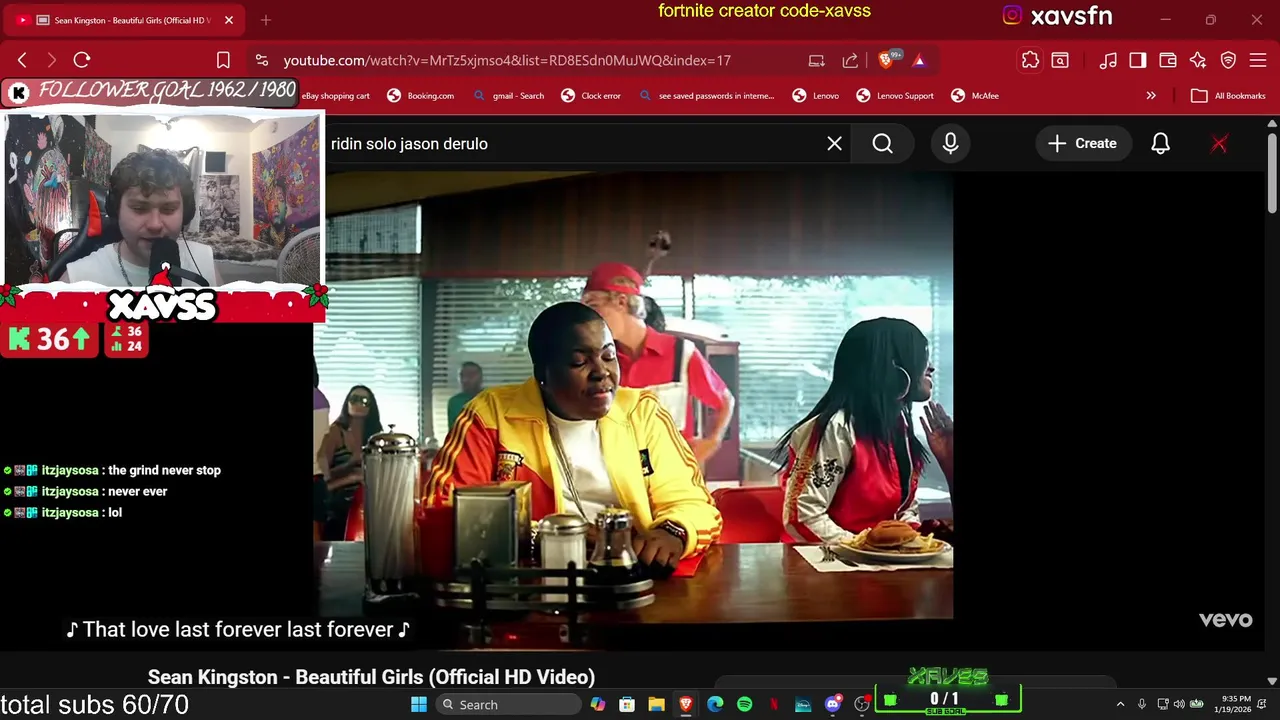The image size is (1280, 720).
Task: Search with voice microphone on YouTube
Action: (951, 144)
